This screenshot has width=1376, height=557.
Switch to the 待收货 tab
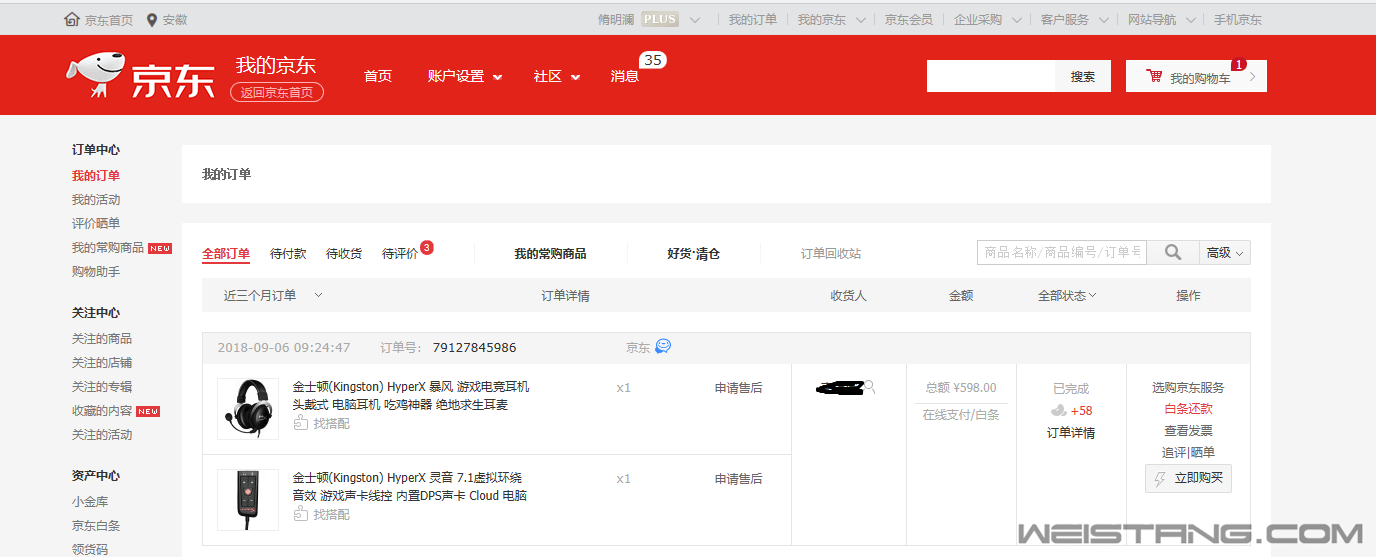pos(344,254)
